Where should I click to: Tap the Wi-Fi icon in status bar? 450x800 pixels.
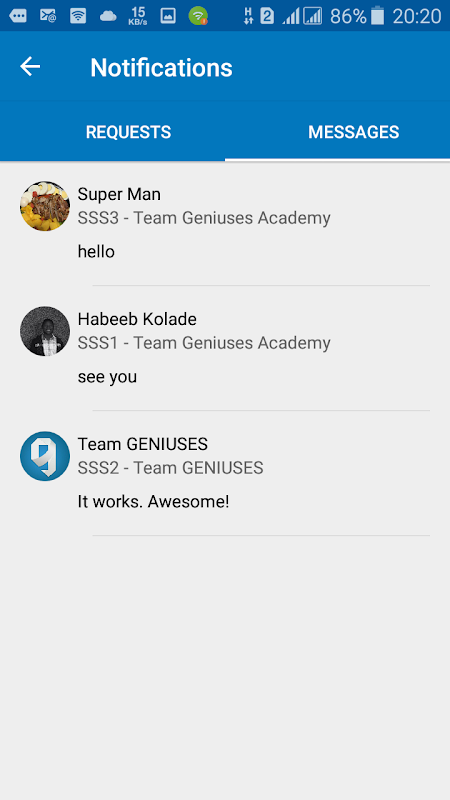coord(78,16)
